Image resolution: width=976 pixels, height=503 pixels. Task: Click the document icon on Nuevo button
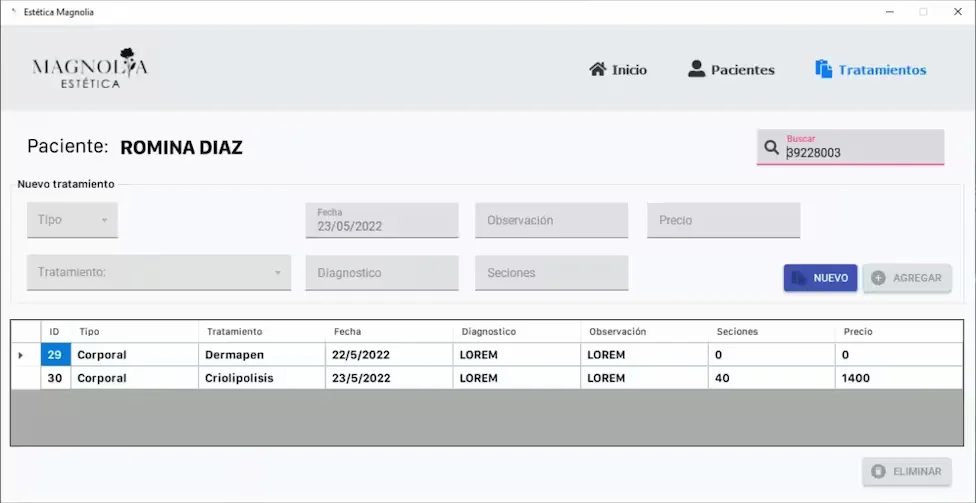(x=799, y=278)
